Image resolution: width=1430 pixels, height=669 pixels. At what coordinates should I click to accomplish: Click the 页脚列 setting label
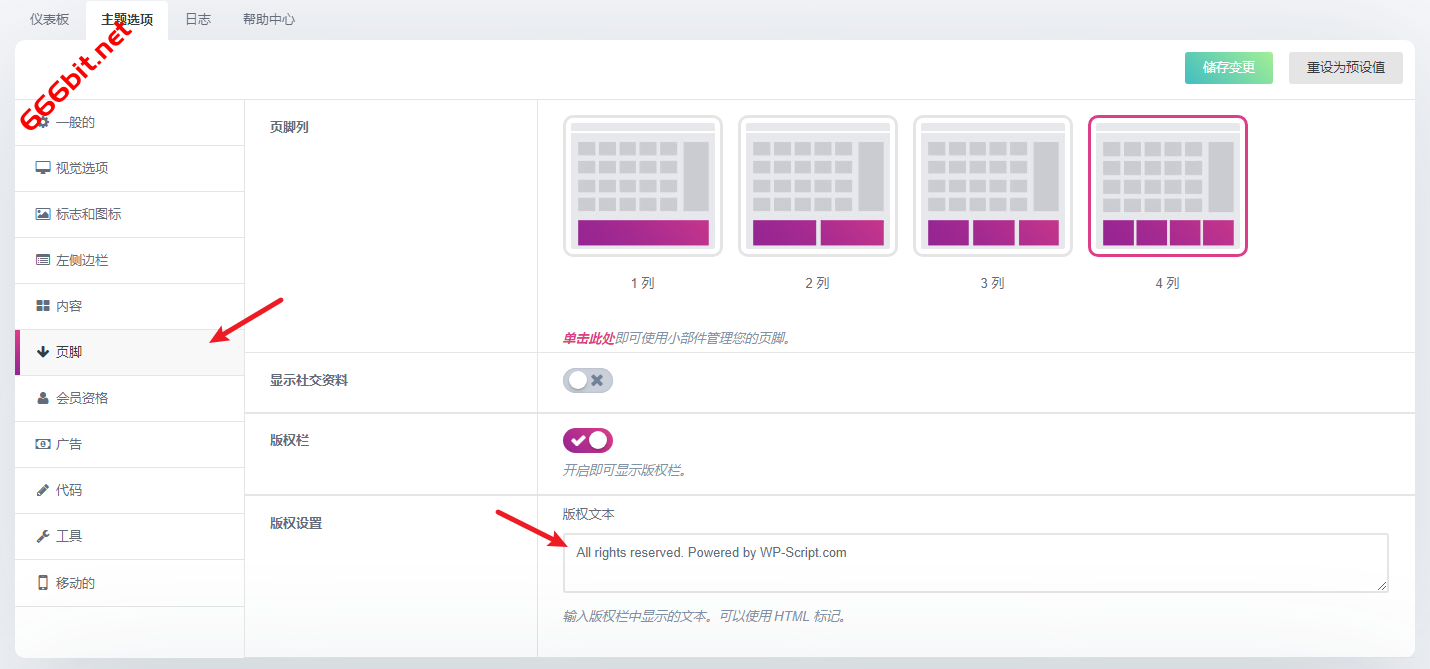(289, 127)
